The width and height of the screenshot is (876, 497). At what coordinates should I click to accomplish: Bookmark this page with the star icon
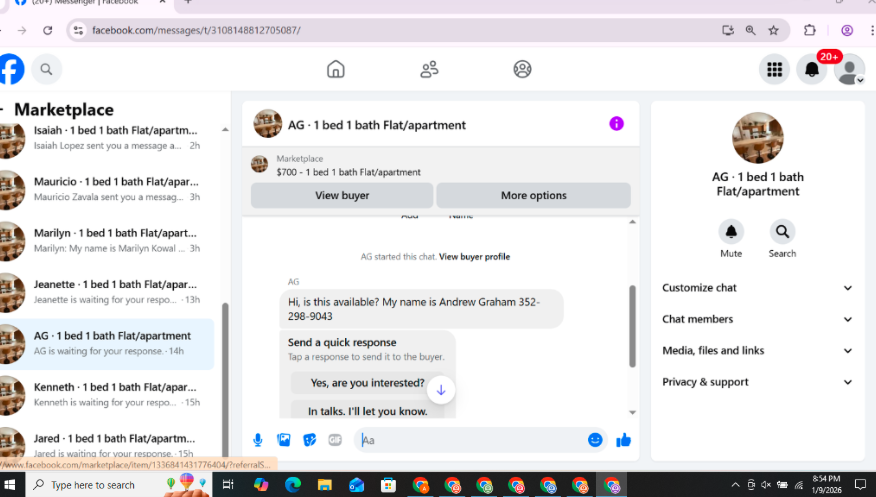(x=773, y=30)
